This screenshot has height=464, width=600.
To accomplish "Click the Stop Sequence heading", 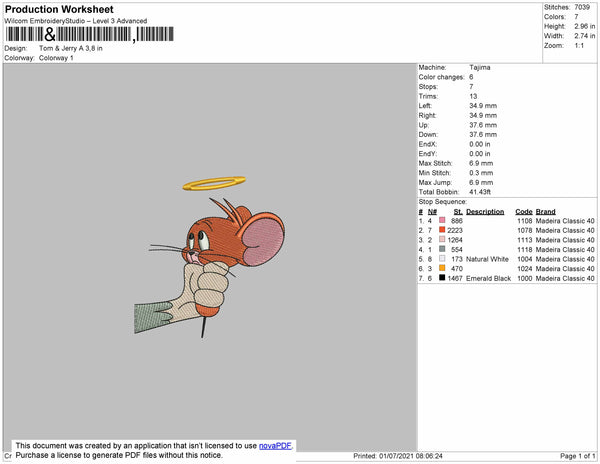I will [443, 202].
